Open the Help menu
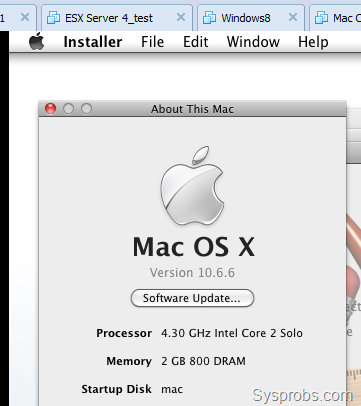This screenshot has width=361, height=406. click(x=313, y=42)
